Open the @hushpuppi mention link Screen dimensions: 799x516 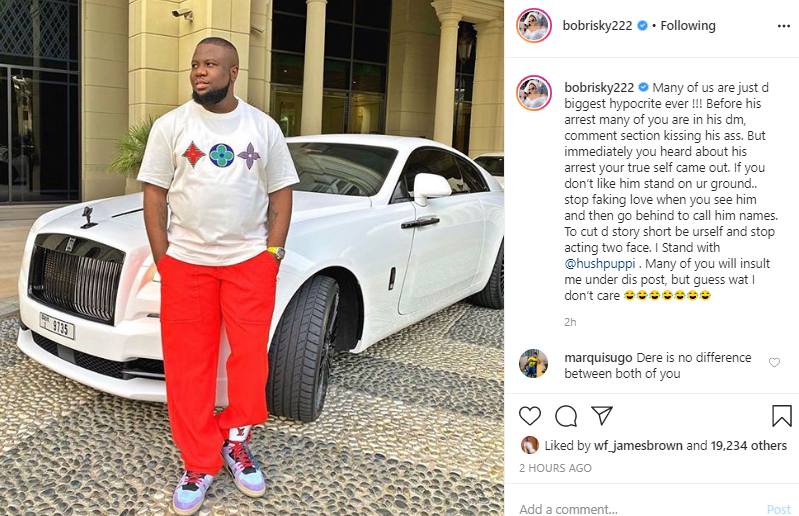pyautogui.click(x=600, y=264)
